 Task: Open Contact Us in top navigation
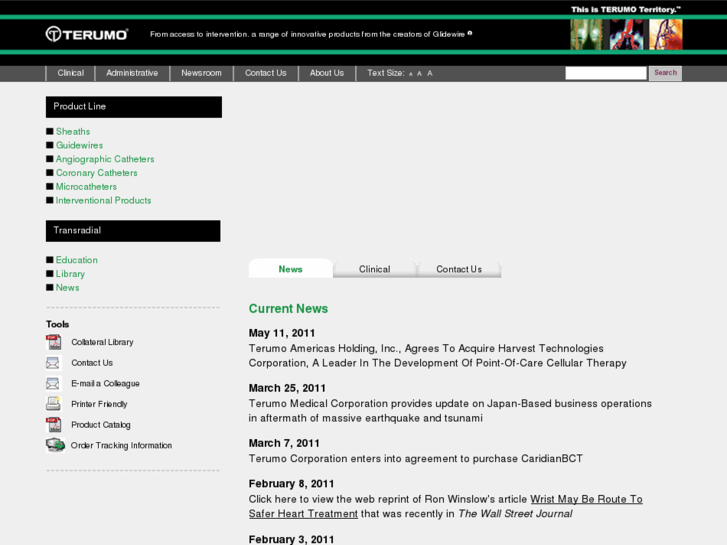tap(266, 73)
